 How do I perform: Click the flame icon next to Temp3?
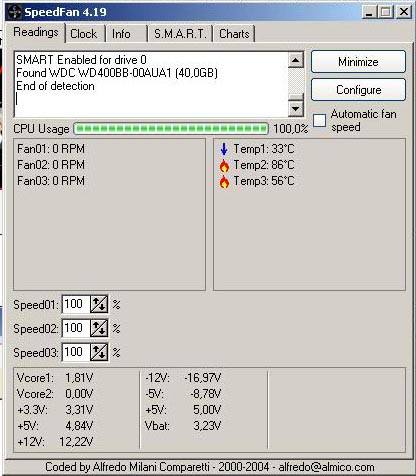(x=224, y=182)
